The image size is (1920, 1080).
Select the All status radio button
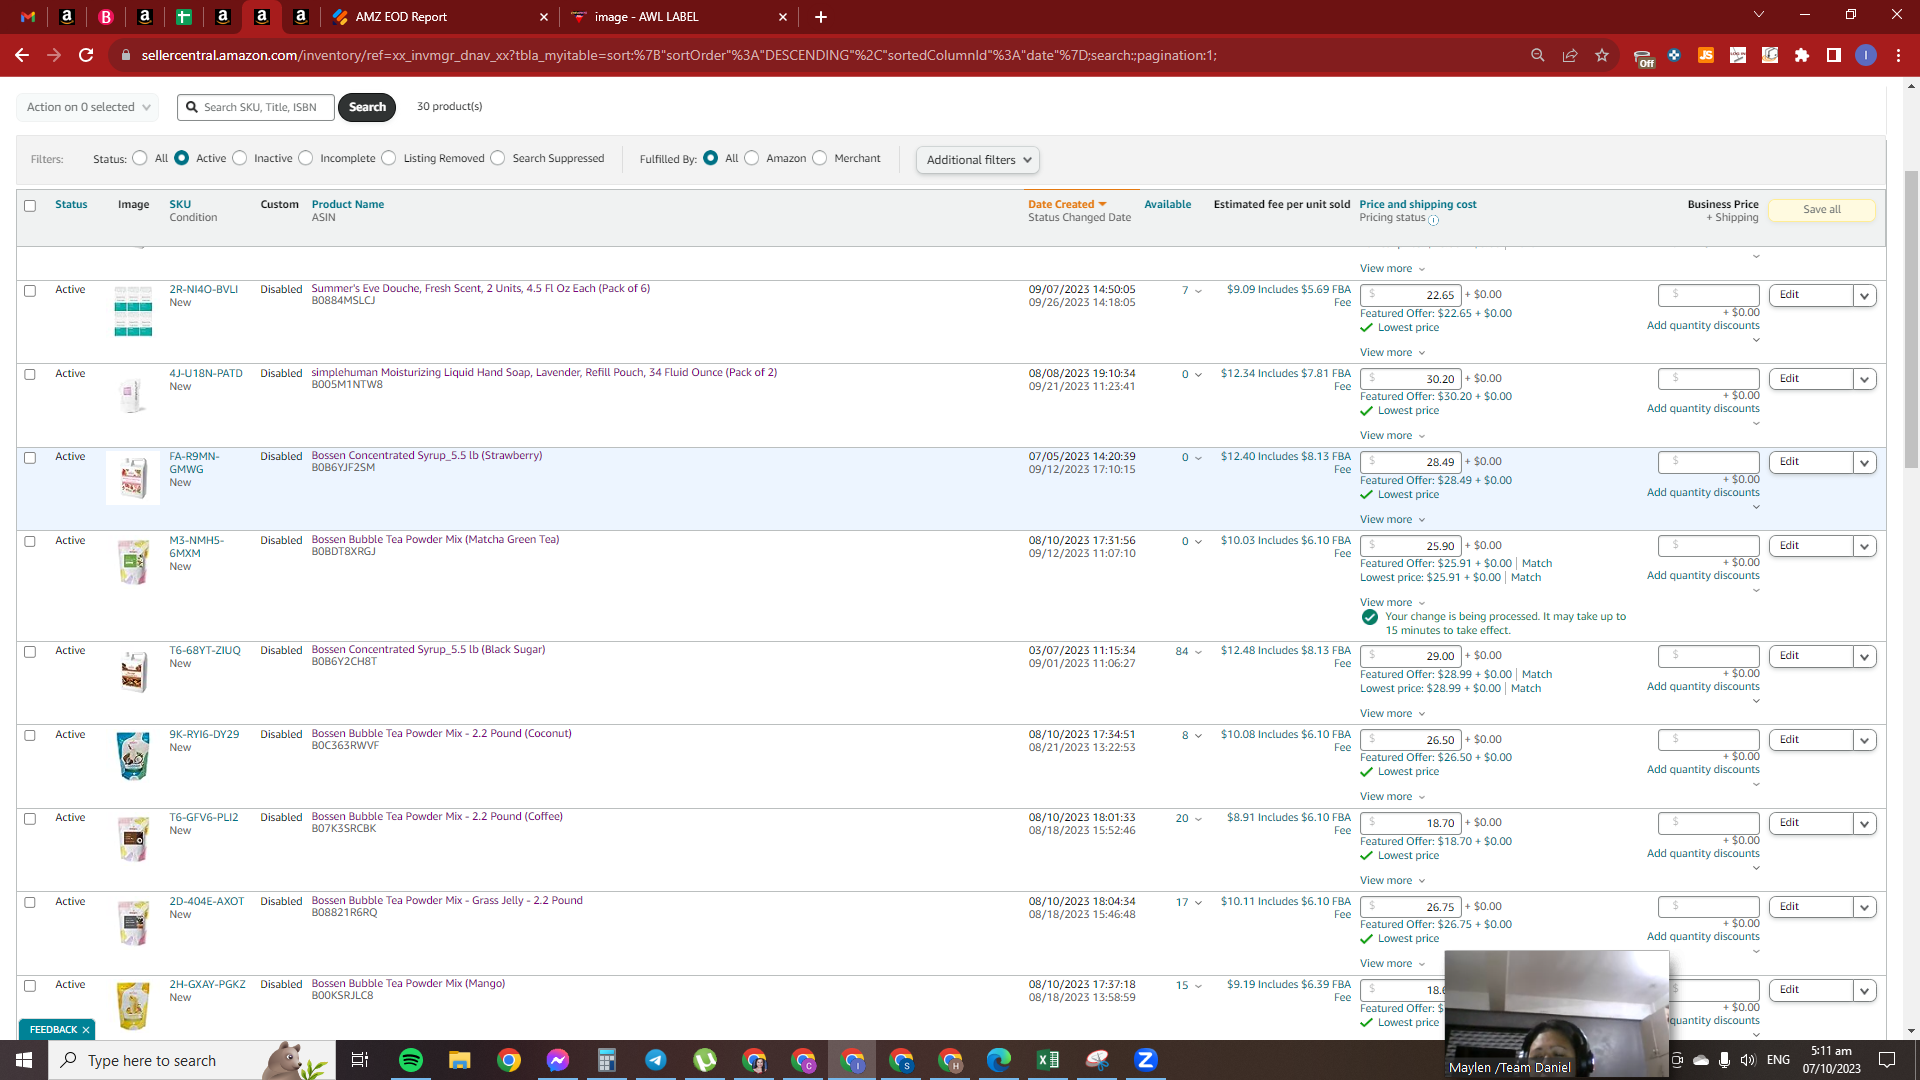click(140, 158)
